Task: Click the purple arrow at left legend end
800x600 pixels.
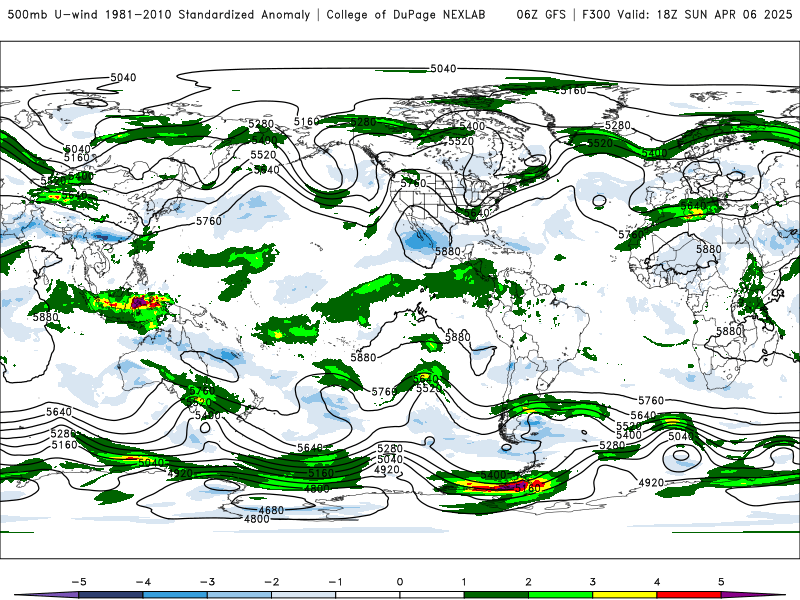Action: pyautogui.click(x=47, y=595)
